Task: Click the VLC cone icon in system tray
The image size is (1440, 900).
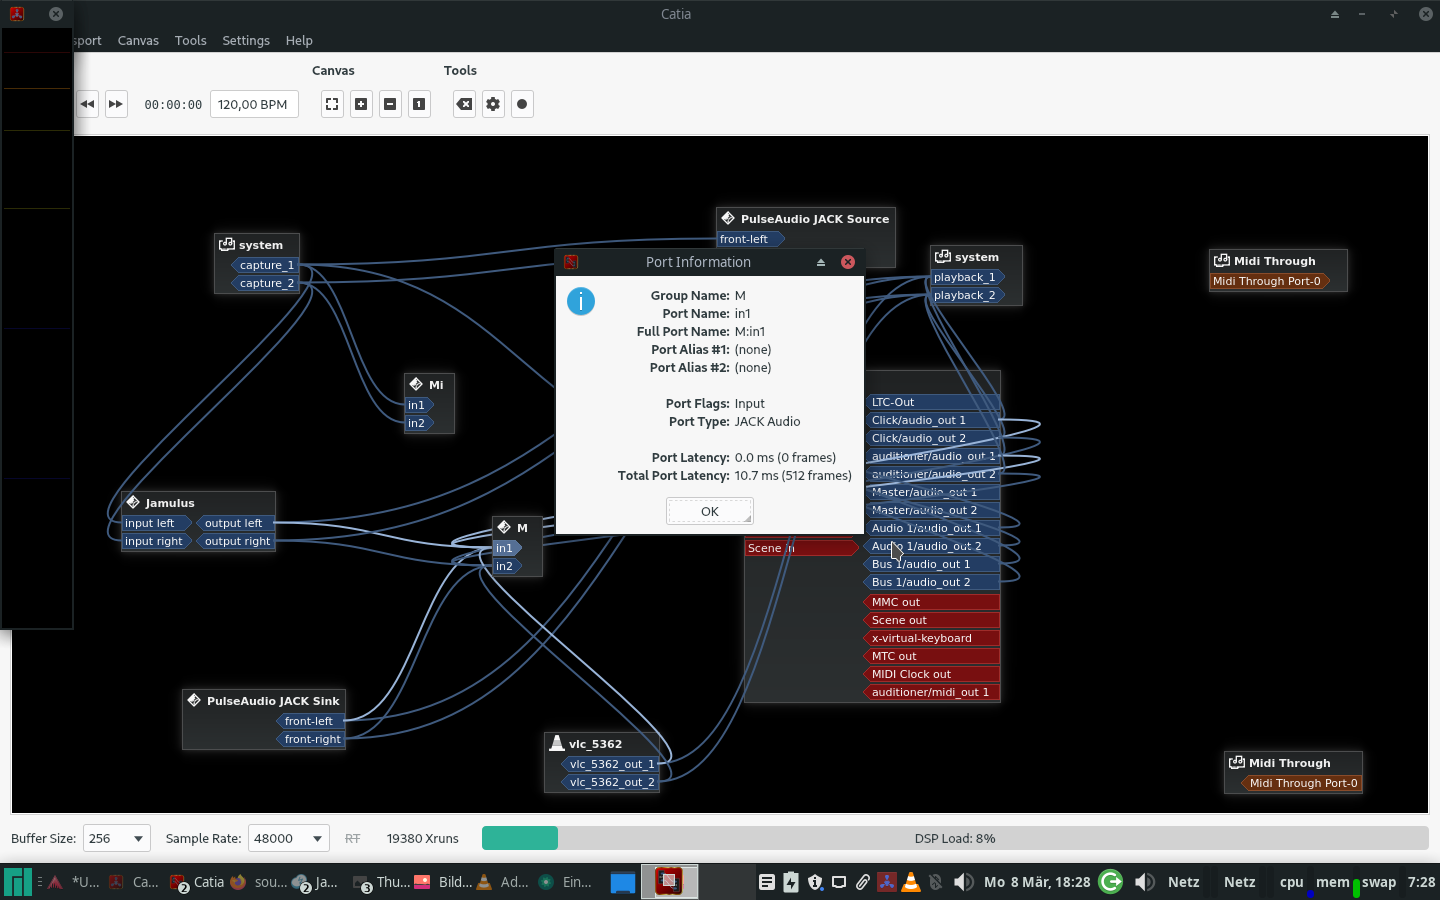Action: coord(911,882)
